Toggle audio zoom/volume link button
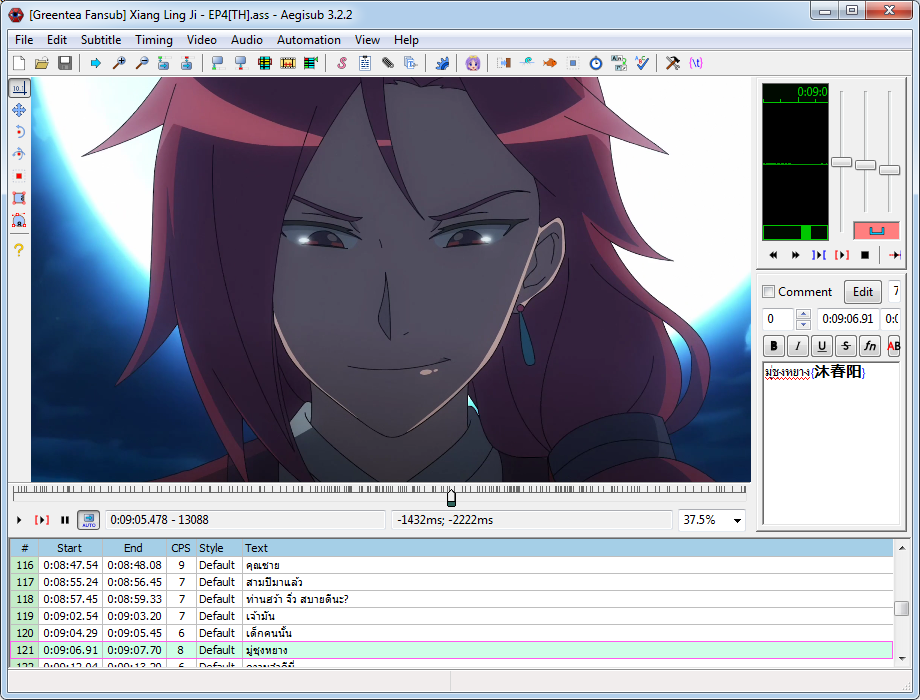920x700 pixels. click(x=876, y=231)
